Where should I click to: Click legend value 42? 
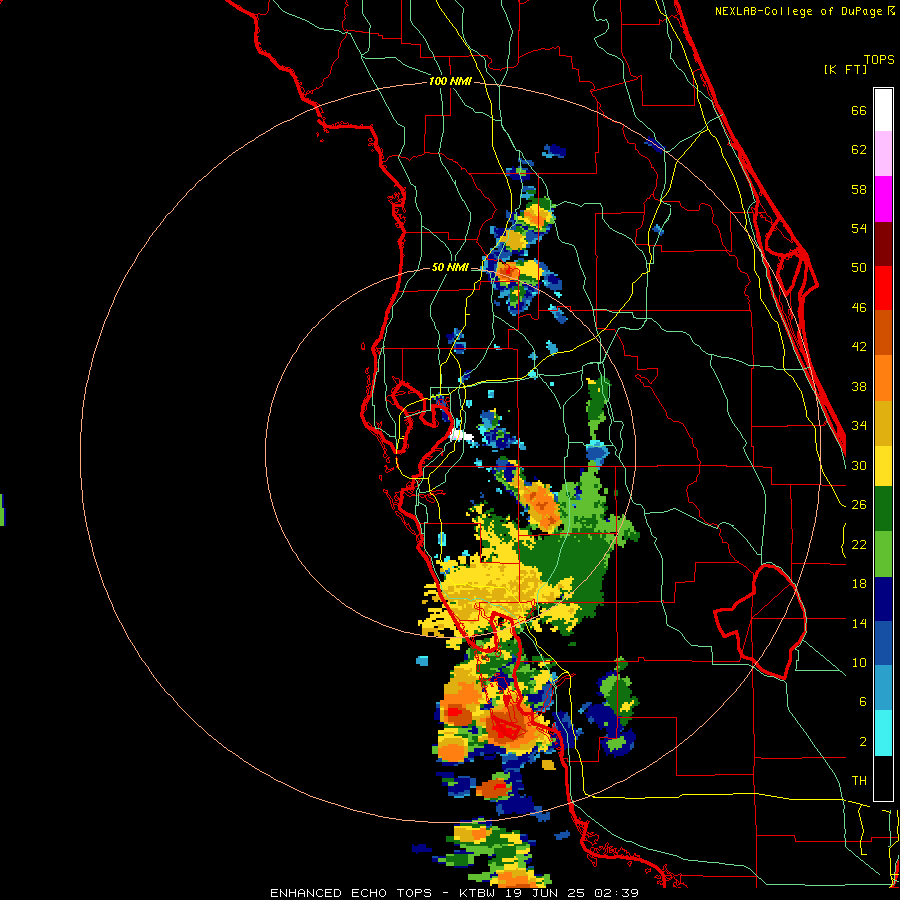point(859,347)
